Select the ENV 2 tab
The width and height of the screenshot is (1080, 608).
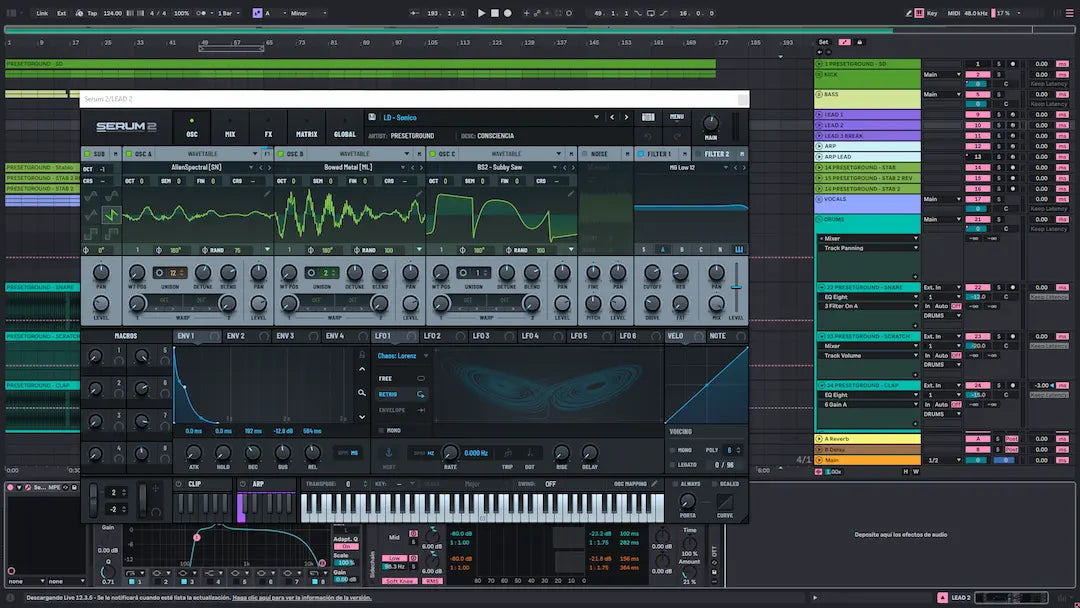click(x=236, y=336)
